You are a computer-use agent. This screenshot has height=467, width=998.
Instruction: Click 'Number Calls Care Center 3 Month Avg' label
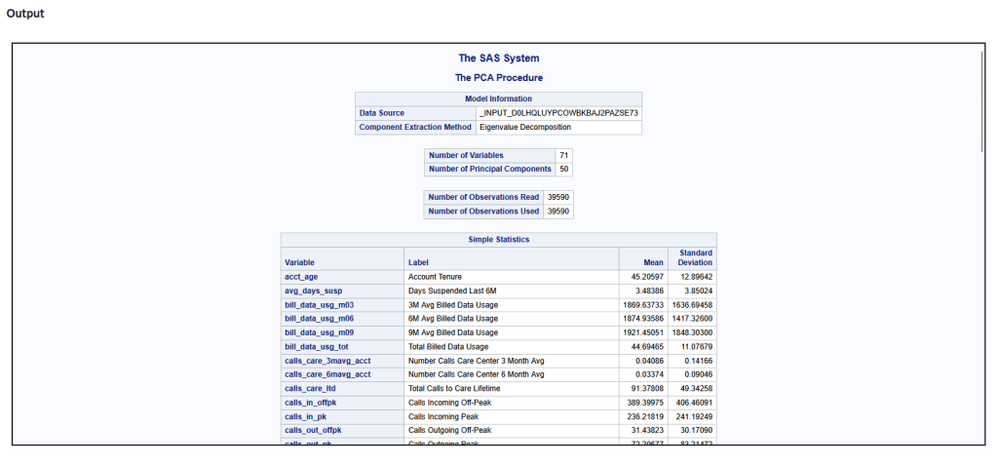coord(476,361)
